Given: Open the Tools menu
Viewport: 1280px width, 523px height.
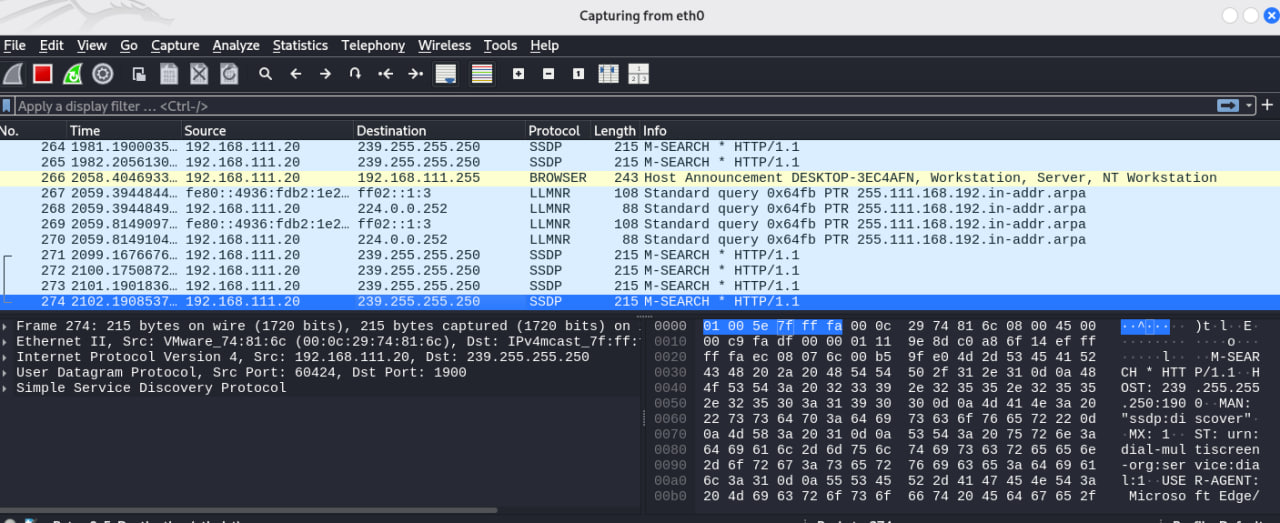Looking at the screenshot, I should pos(500,45).
